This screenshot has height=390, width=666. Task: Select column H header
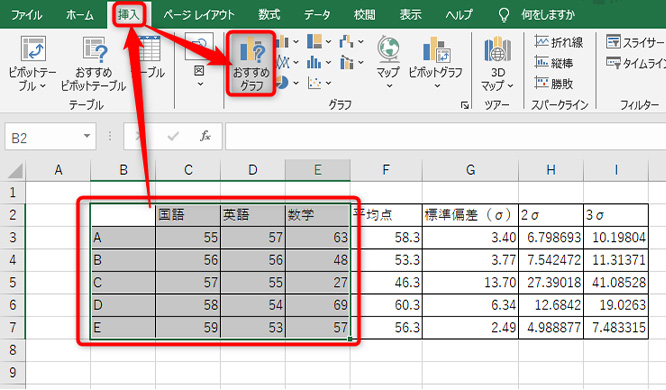[x=551, y=170]
